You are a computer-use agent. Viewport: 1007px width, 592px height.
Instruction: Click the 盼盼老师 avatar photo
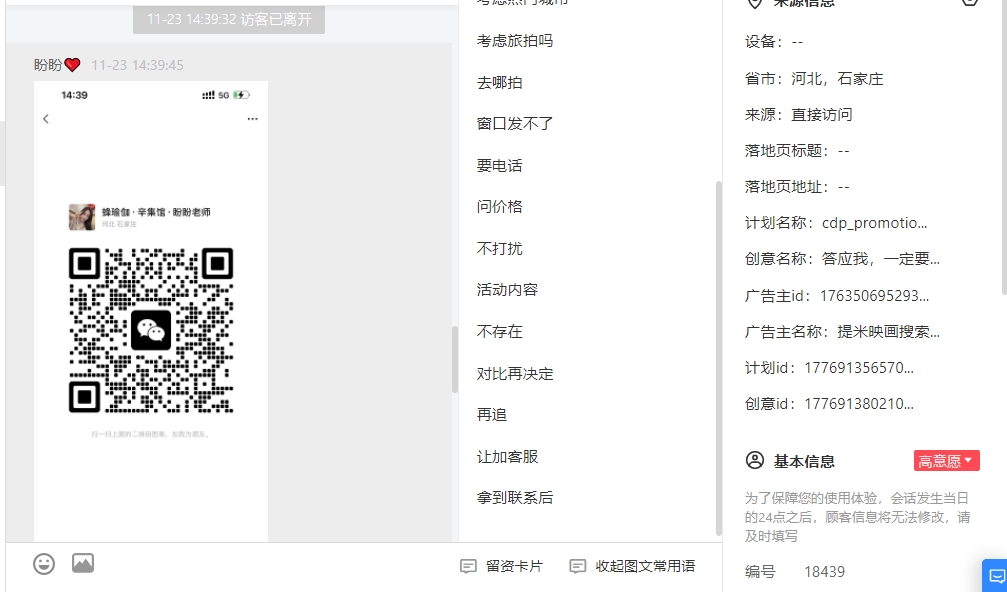click(82, 217)
